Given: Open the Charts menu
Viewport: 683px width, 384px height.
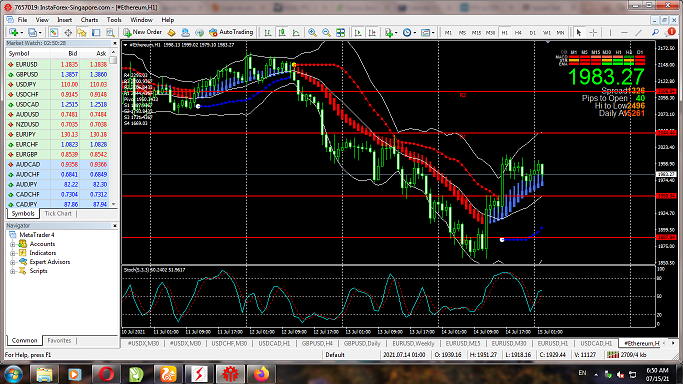Looking at the screenshot, I should [x=89, y=20].
